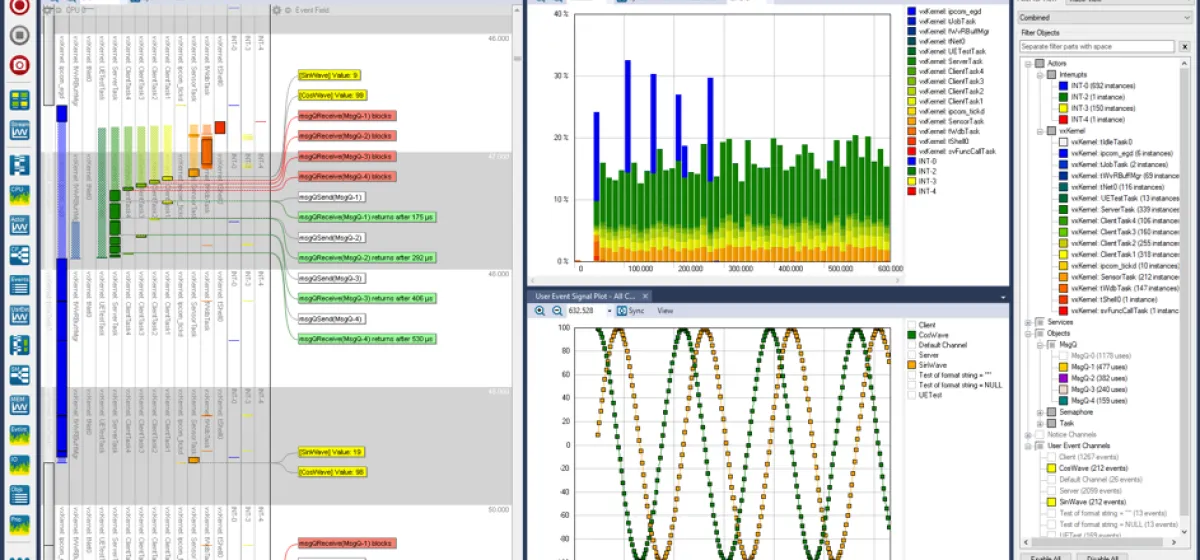Toggle the Client channel in Signal Plot legend
The height and width of the screenshot is (560, 1200).
[911, 326]
